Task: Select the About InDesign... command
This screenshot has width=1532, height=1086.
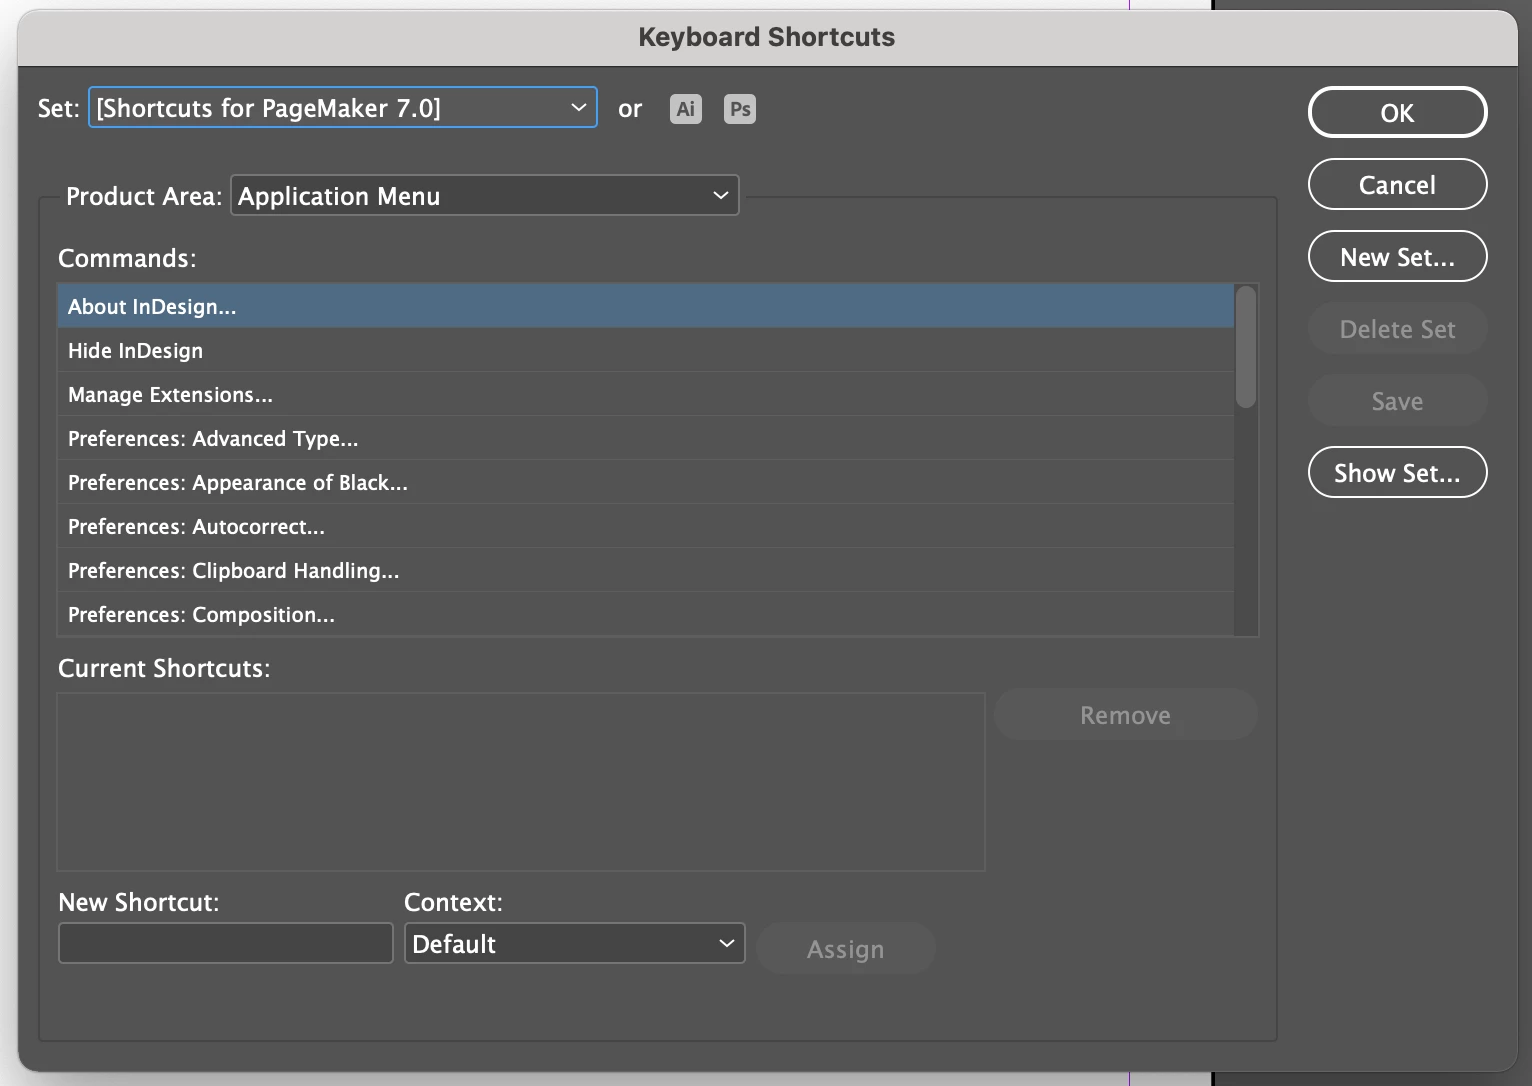Action: tap(646, 306)
